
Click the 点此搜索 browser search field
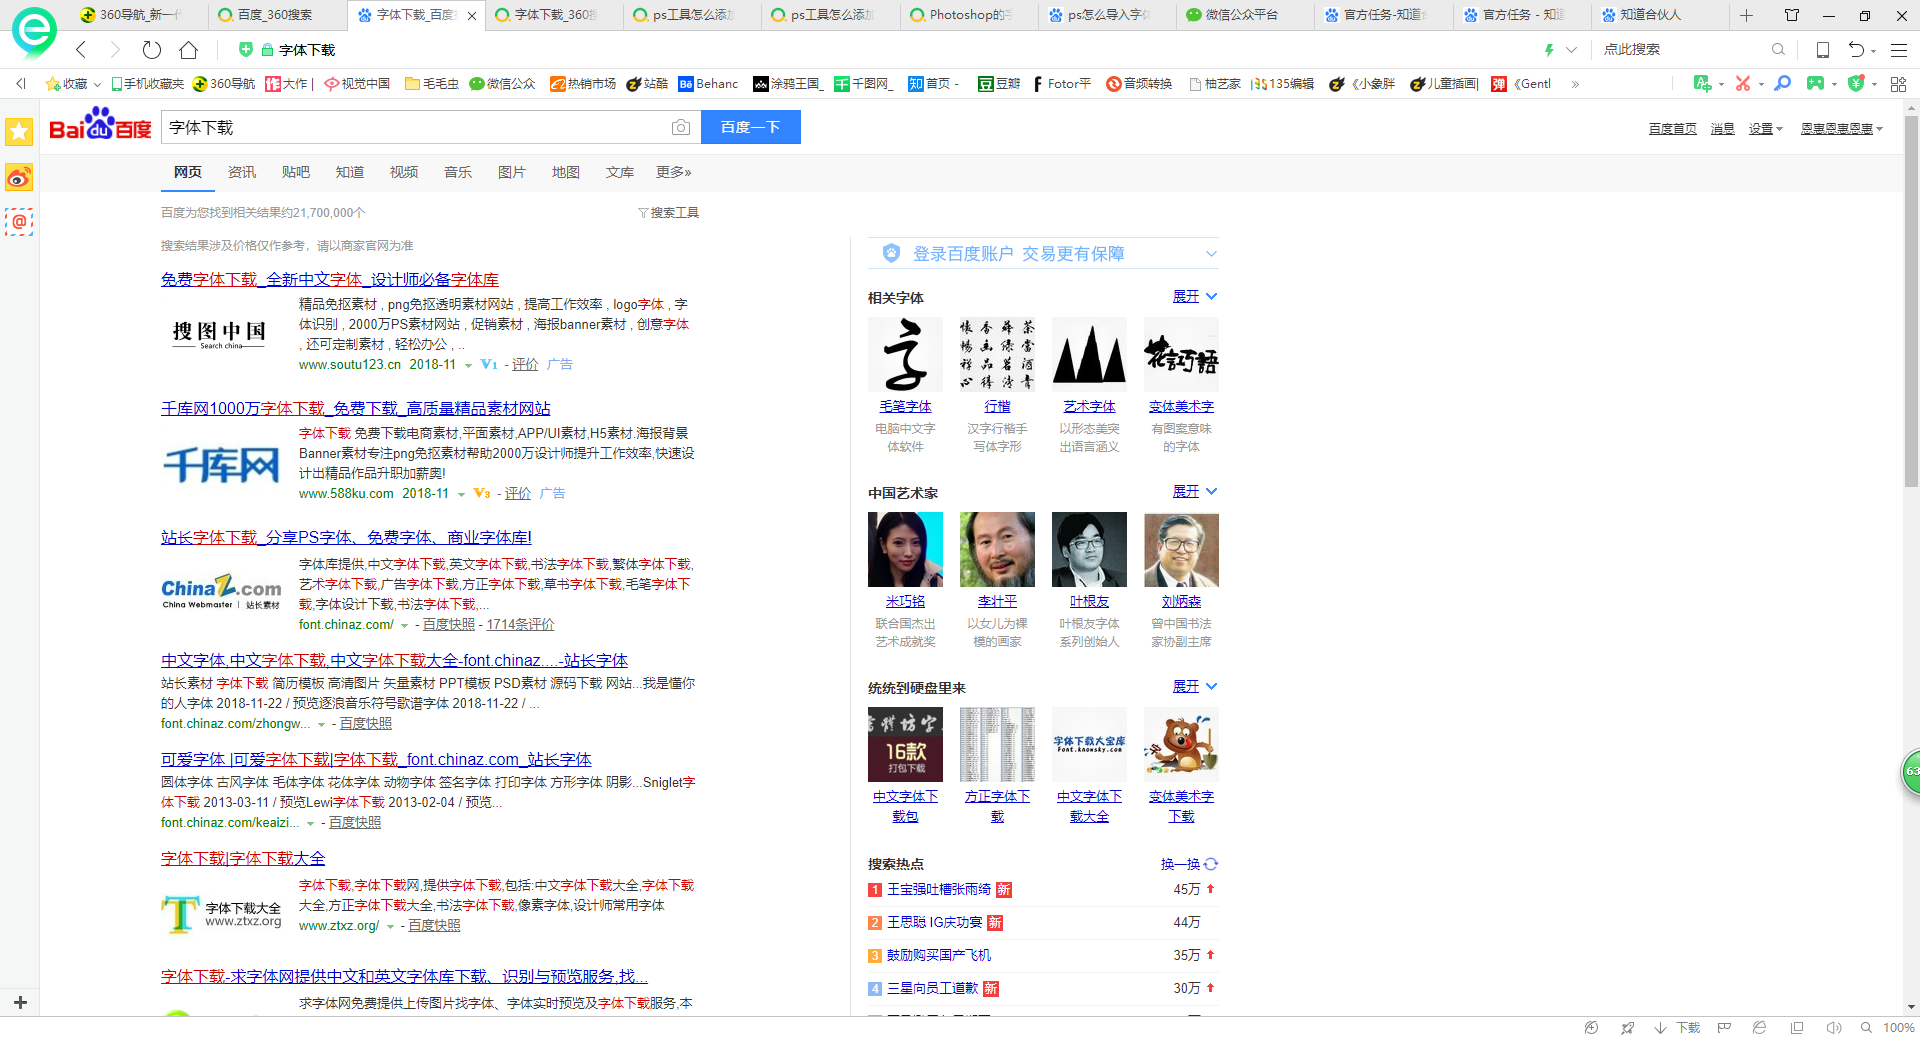1683,50
